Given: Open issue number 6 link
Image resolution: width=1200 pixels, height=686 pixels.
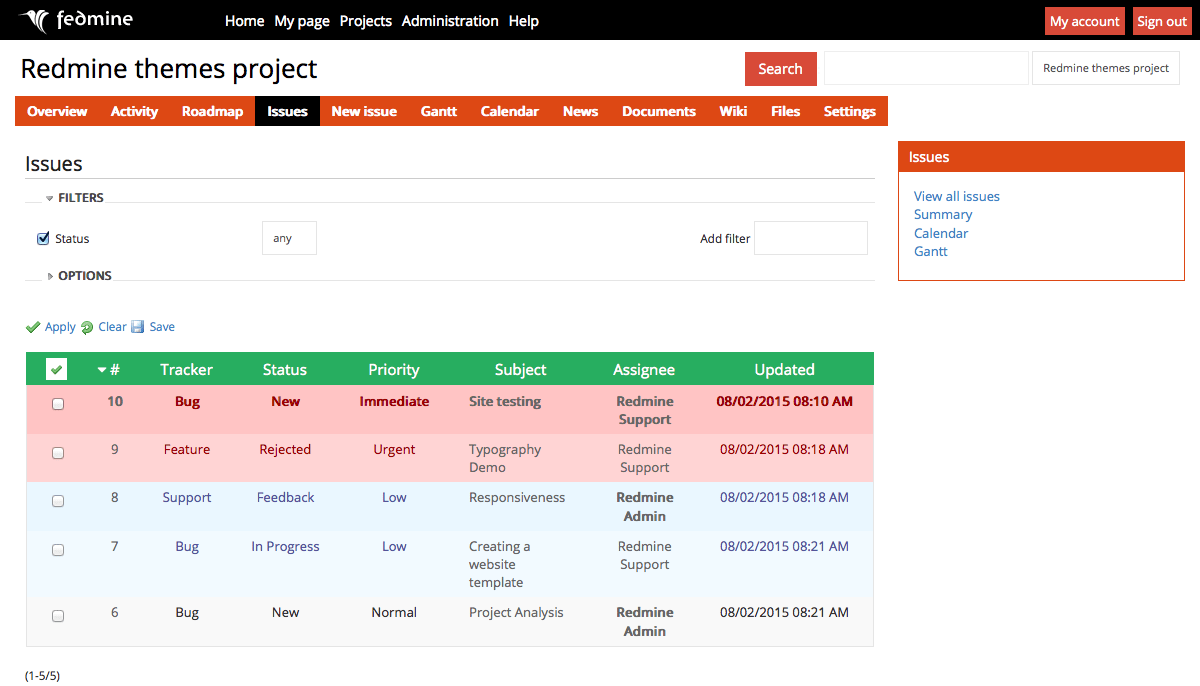Looking at the screenshot, I should pyautogui.click(x=115, y=612).
